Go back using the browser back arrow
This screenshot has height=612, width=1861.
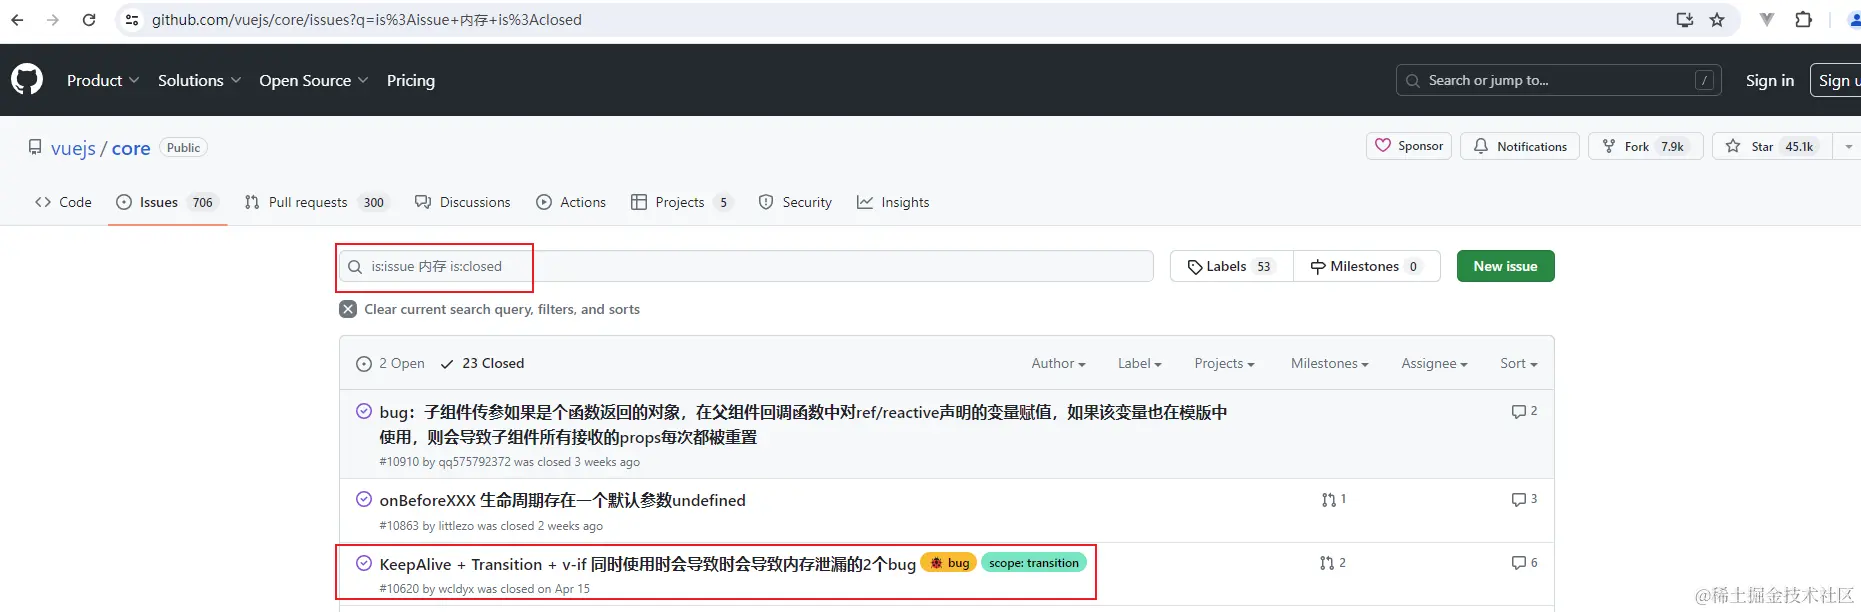pyautogui.click(x=17, y=20)
